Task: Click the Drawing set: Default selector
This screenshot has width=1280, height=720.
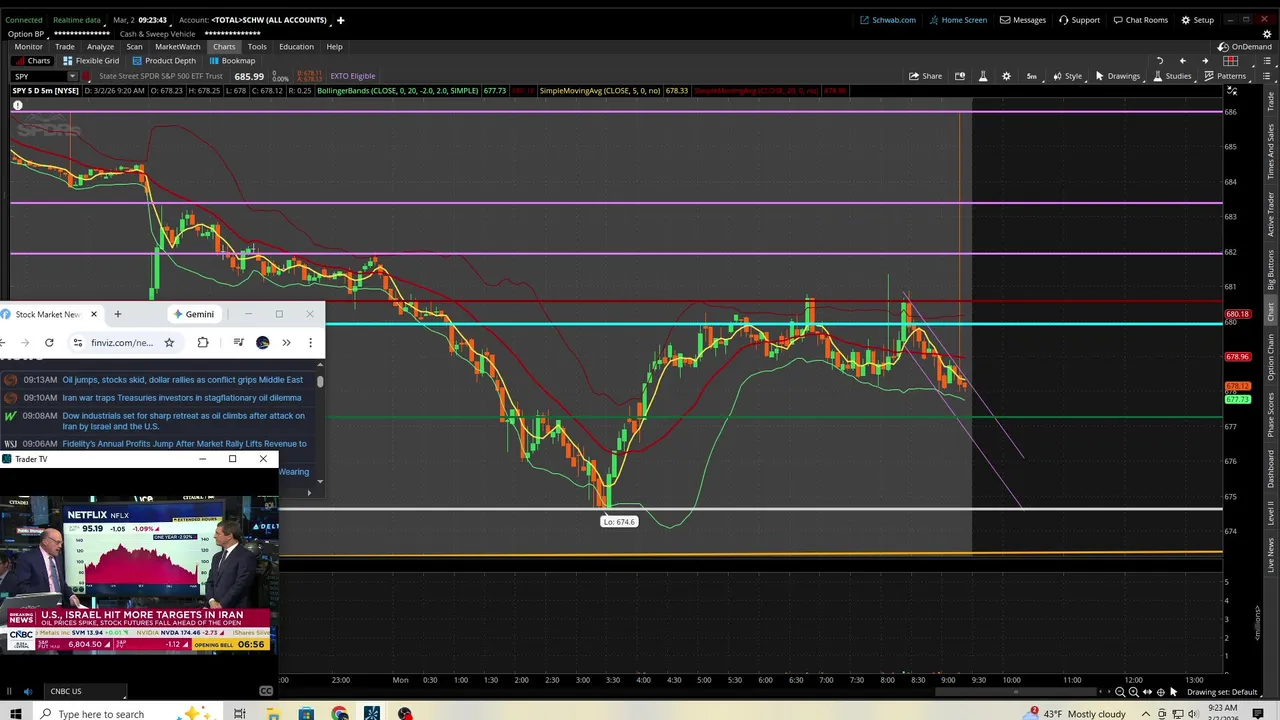Action: [x=1222, y=692]
